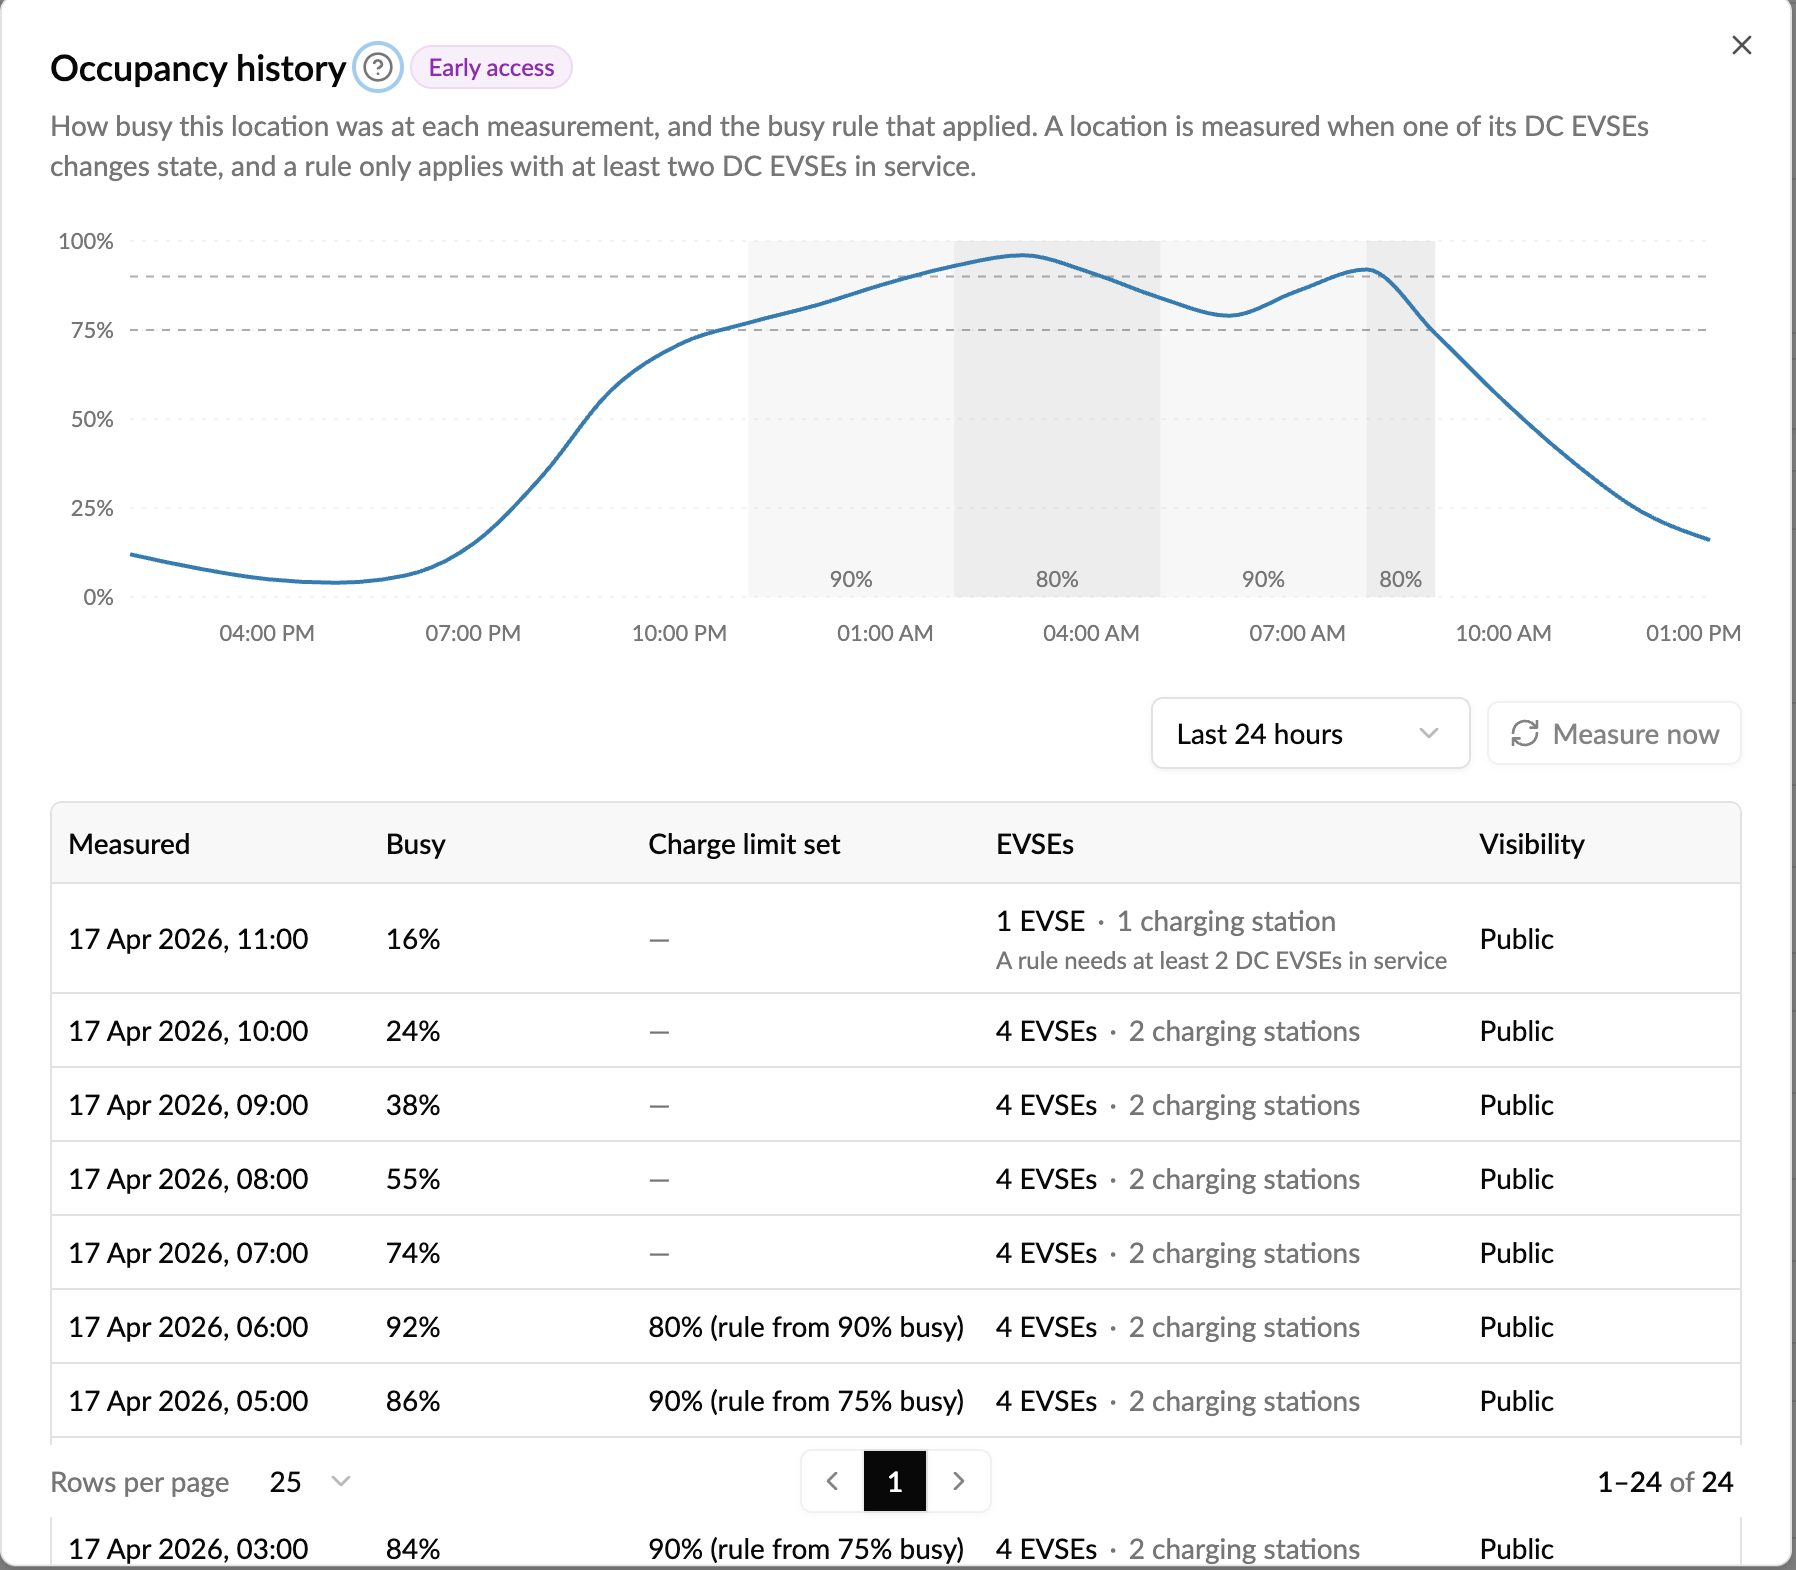Click the Visibility column header
The image size is (1796, 1570).
click(x=1532, y=844)
